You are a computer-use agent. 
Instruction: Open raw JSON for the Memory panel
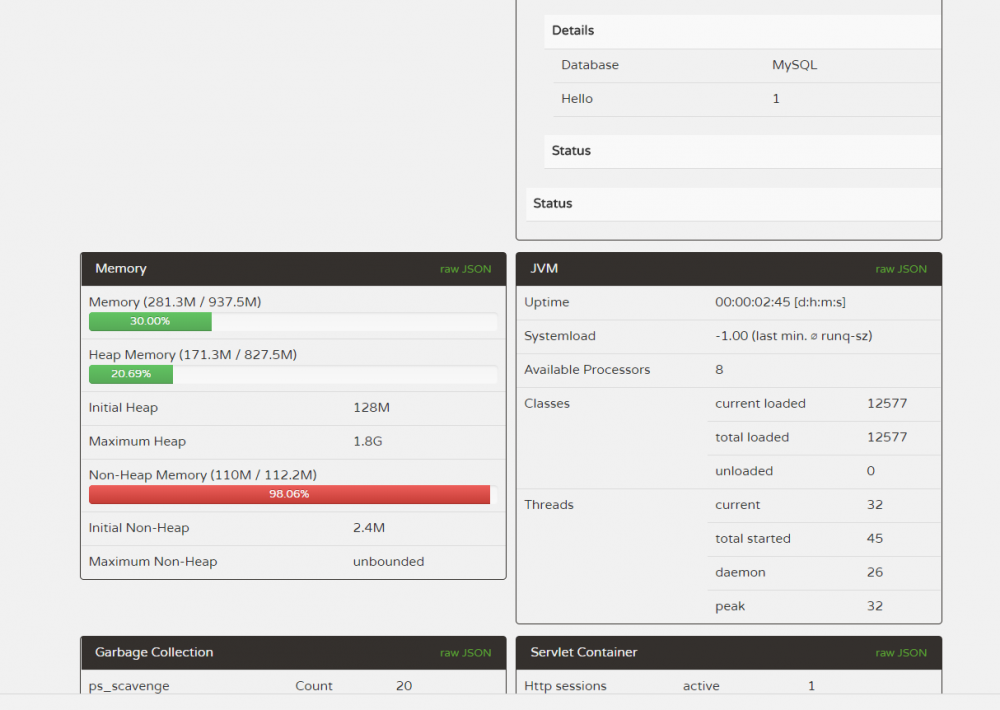pos(465,269)
